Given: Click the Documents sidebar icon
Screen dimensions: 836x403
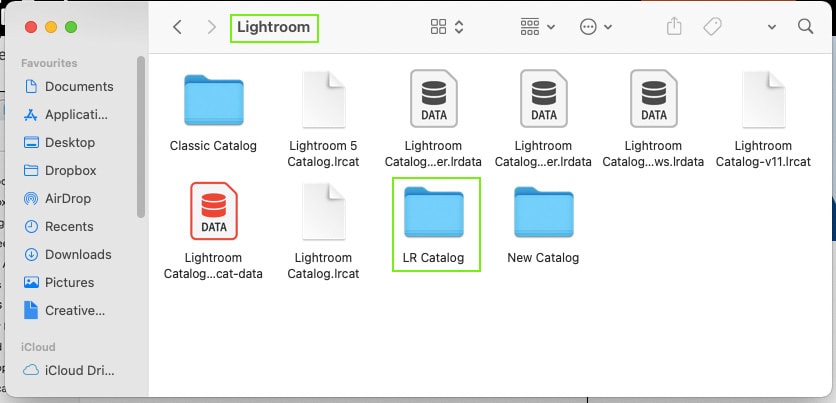Looking at the screenshot, I should tap(31, 86).
